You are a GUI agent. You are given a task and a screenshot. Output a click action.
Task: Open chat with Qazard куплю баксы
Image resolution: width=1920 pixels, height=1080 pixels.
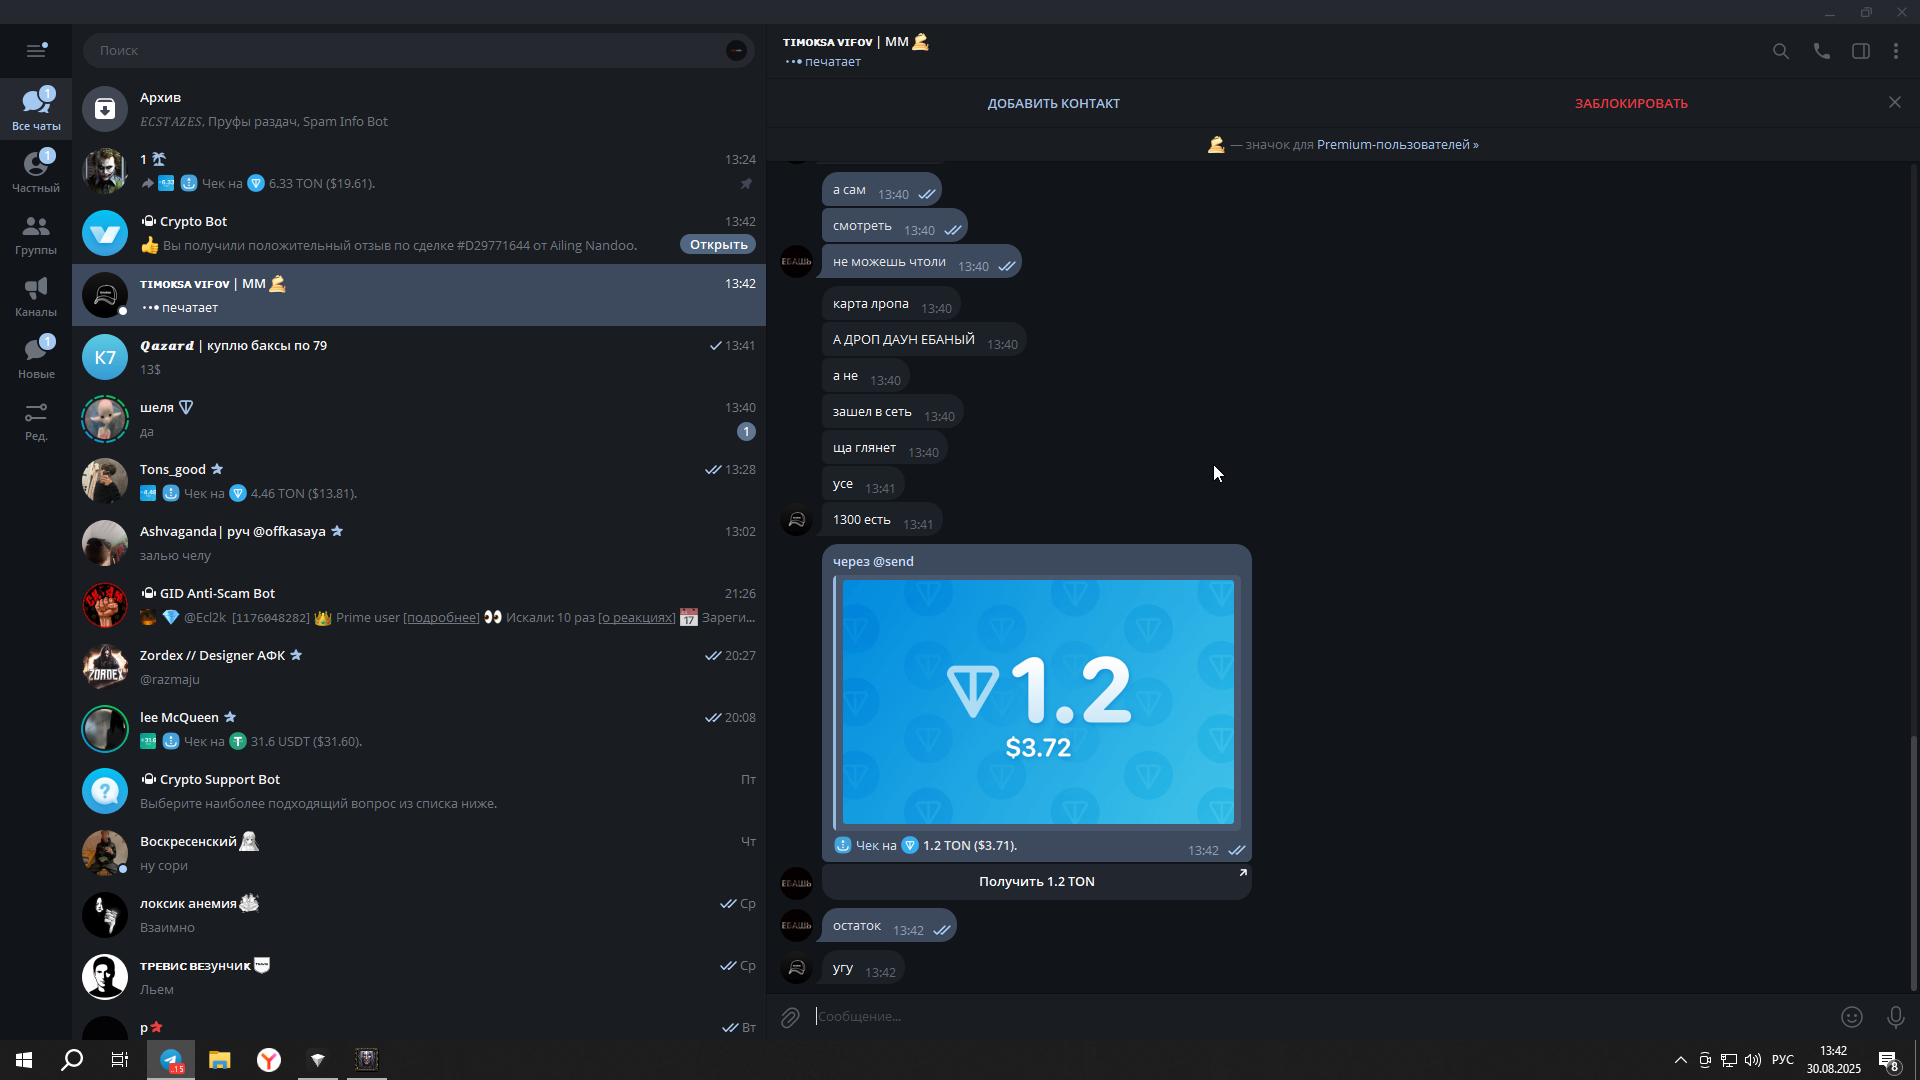(419, 357)
